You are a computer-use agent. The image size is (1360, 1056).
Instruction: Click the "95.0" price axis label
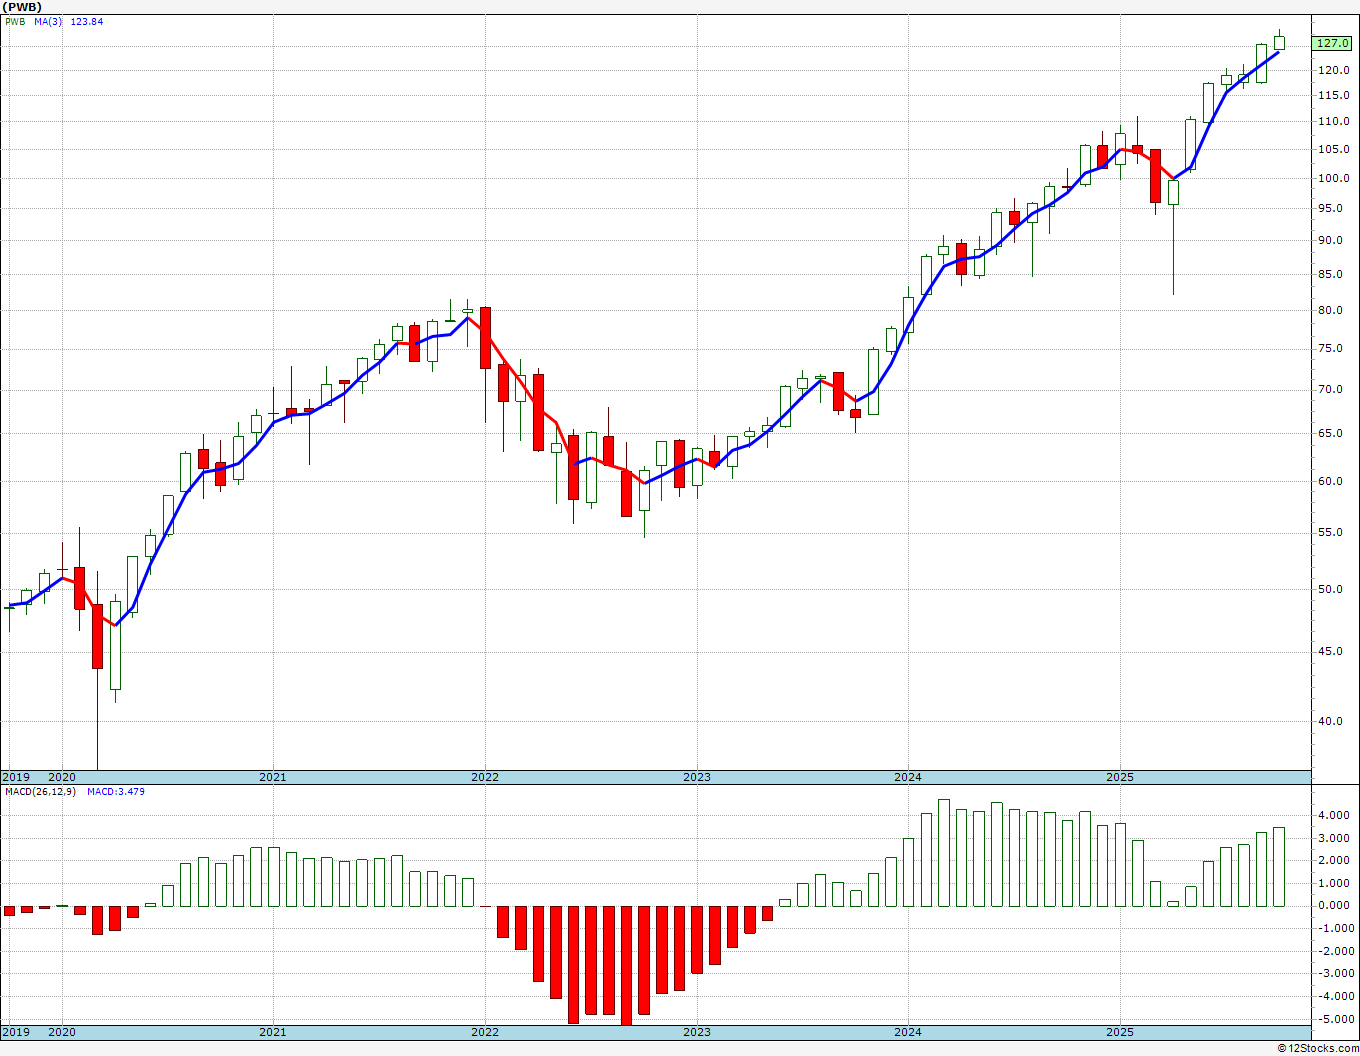tap(1331, 208)
